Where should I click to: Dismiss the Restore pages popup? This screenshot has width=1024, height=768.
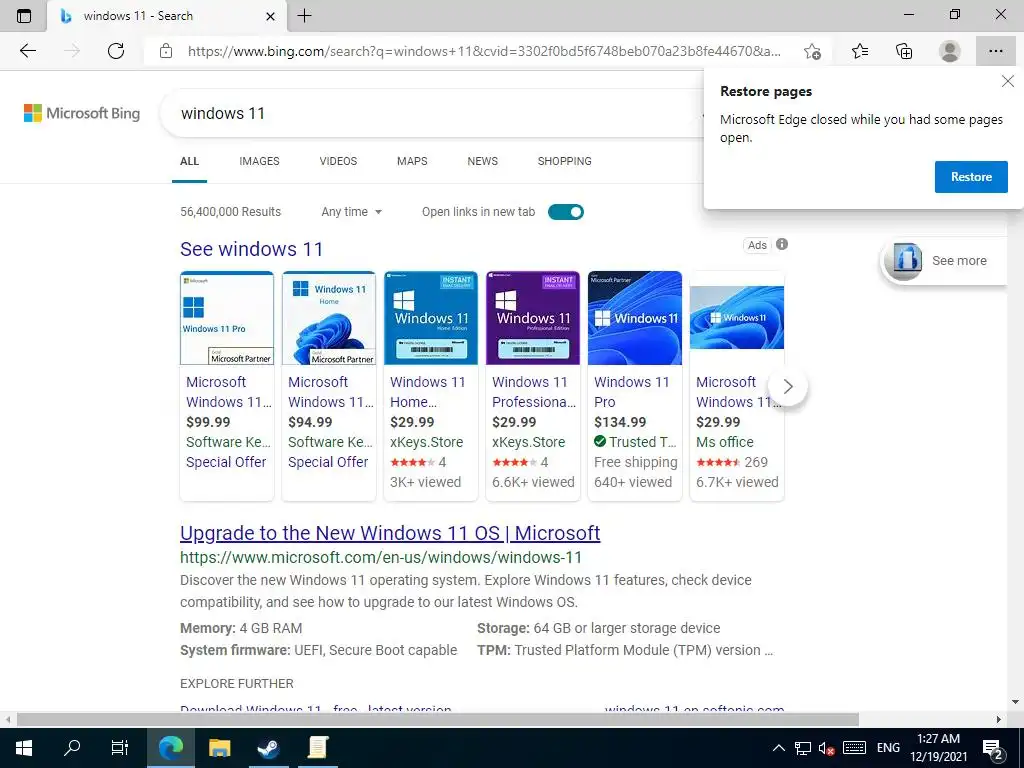point(1008,81)
